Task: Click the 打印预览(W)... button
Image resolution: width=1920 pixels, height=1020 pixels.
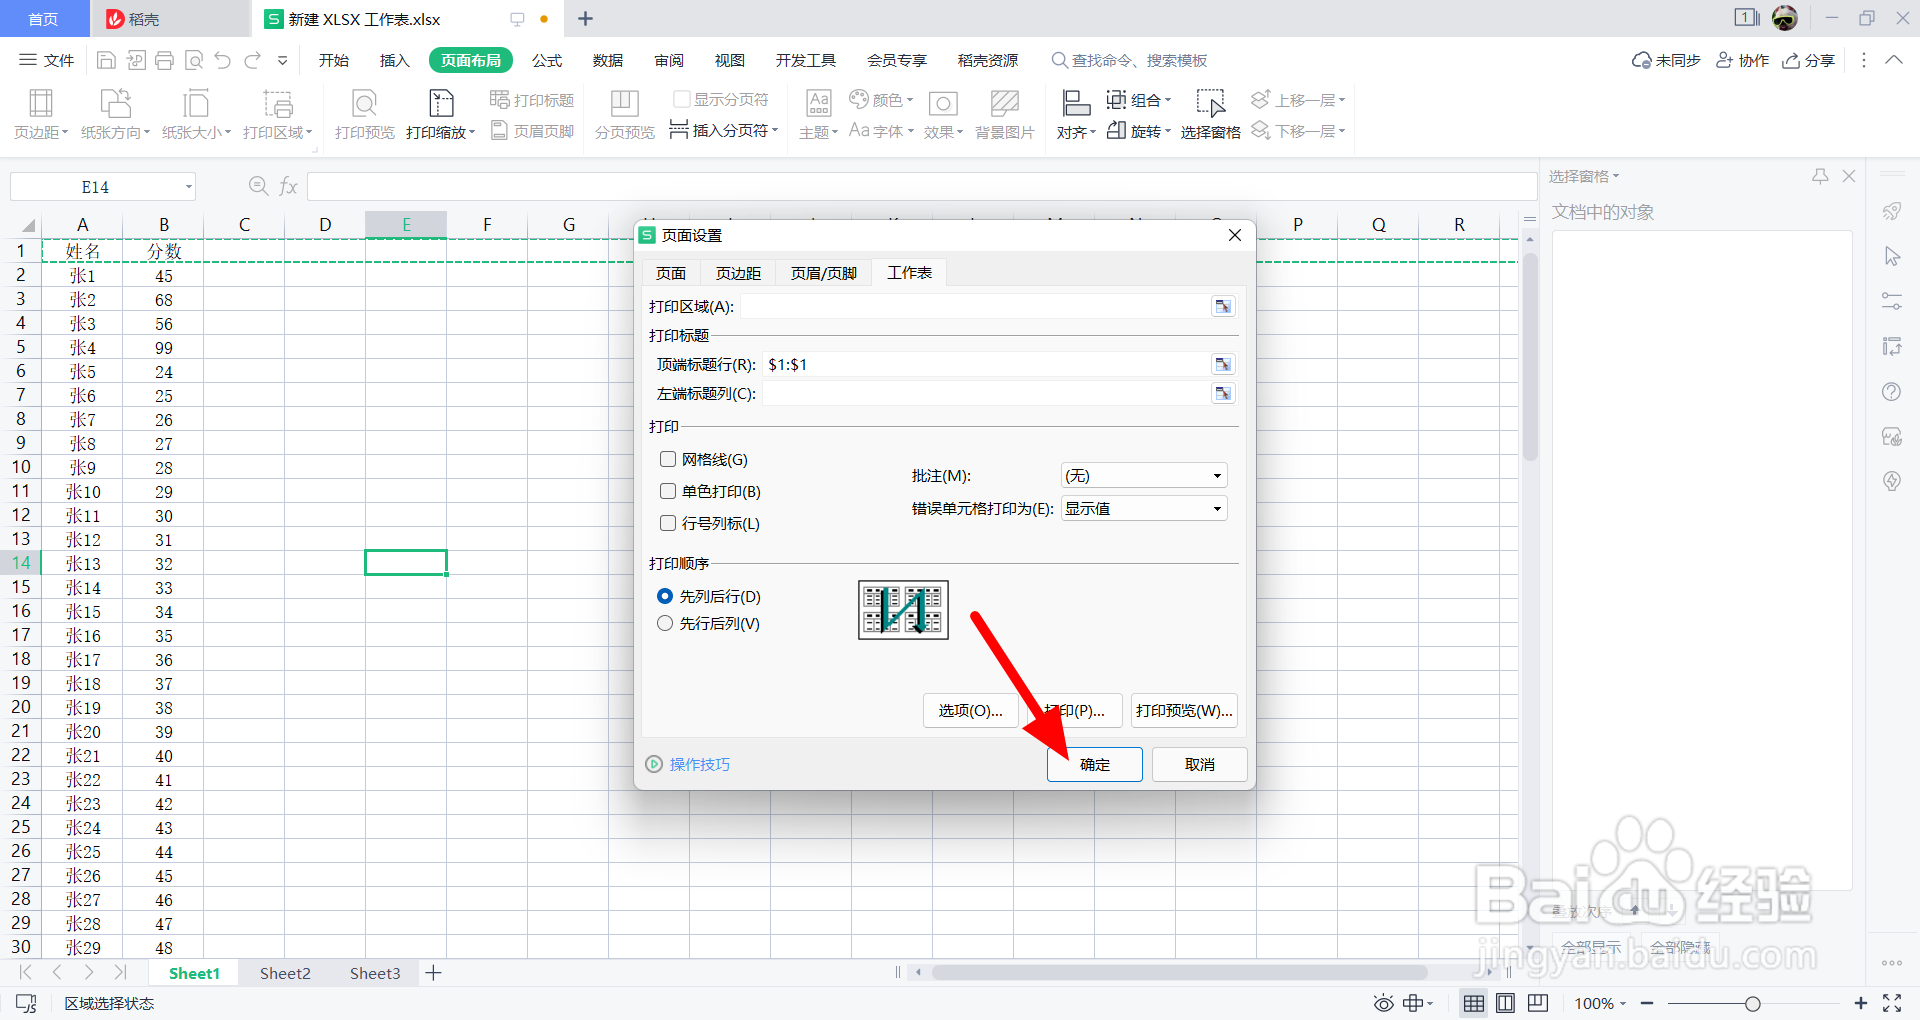Action: 1184,710
